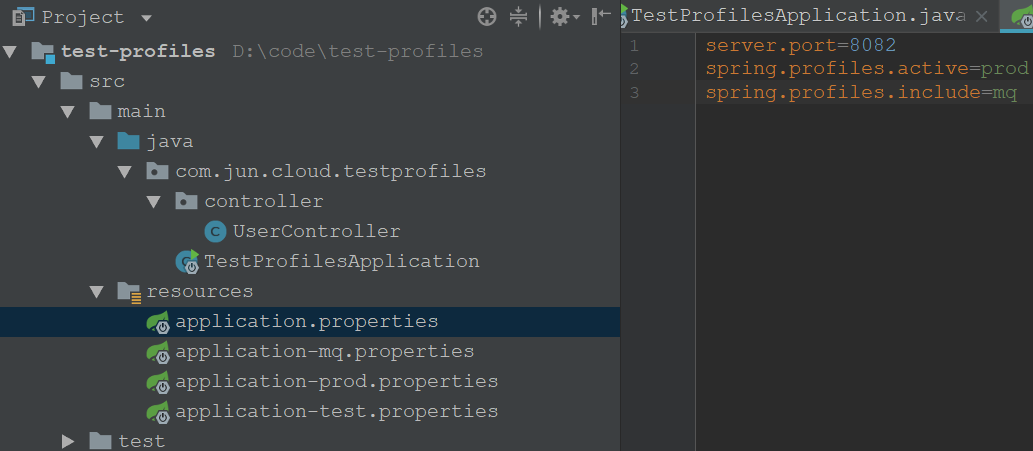Open the Project view dropdown arrow
Image resolution: width=1033 pixels, height=451 pixels.
pos(146,18)
